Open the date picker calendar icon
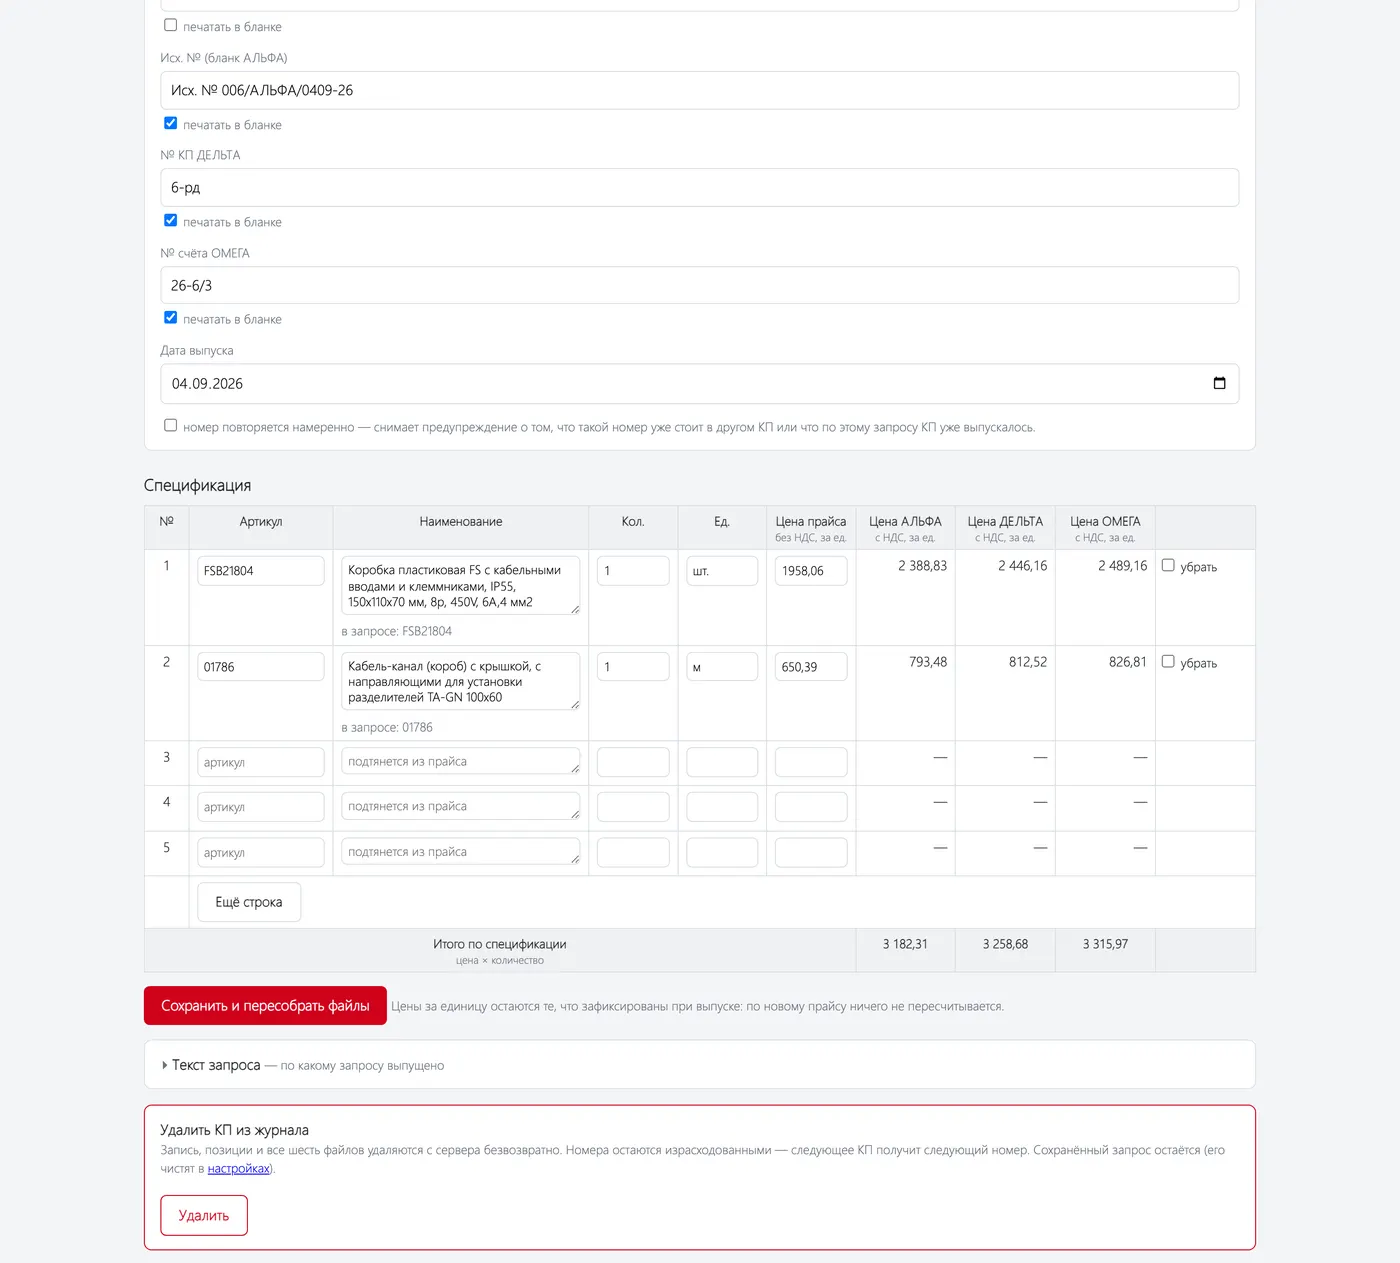 click(x=1219, y=383)
